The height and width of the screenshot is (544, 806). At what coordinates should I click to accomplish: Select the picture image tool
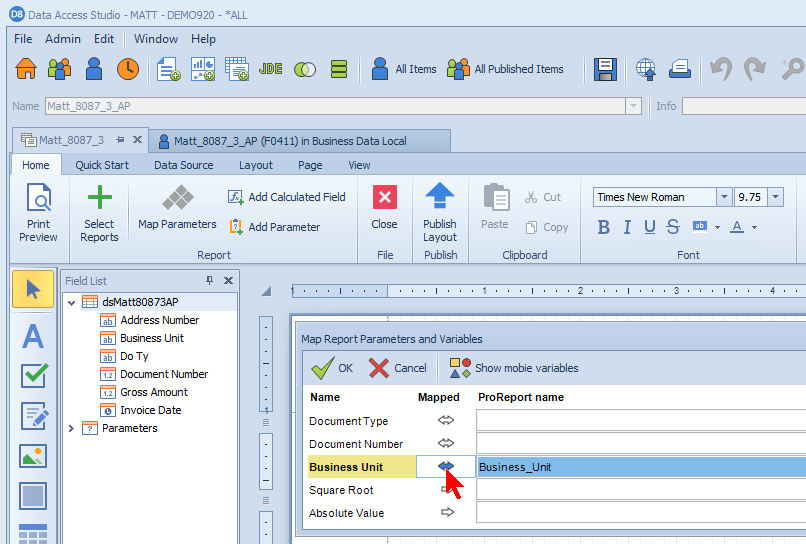pos(33,456)
